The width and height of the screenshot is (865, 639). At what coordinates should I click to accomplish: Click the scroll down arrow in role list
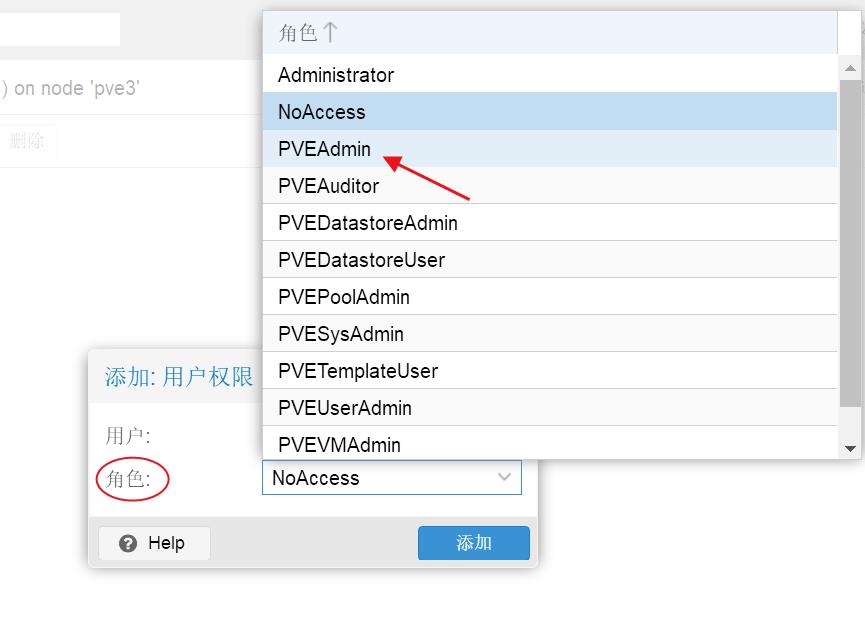[x=850, y=449]
